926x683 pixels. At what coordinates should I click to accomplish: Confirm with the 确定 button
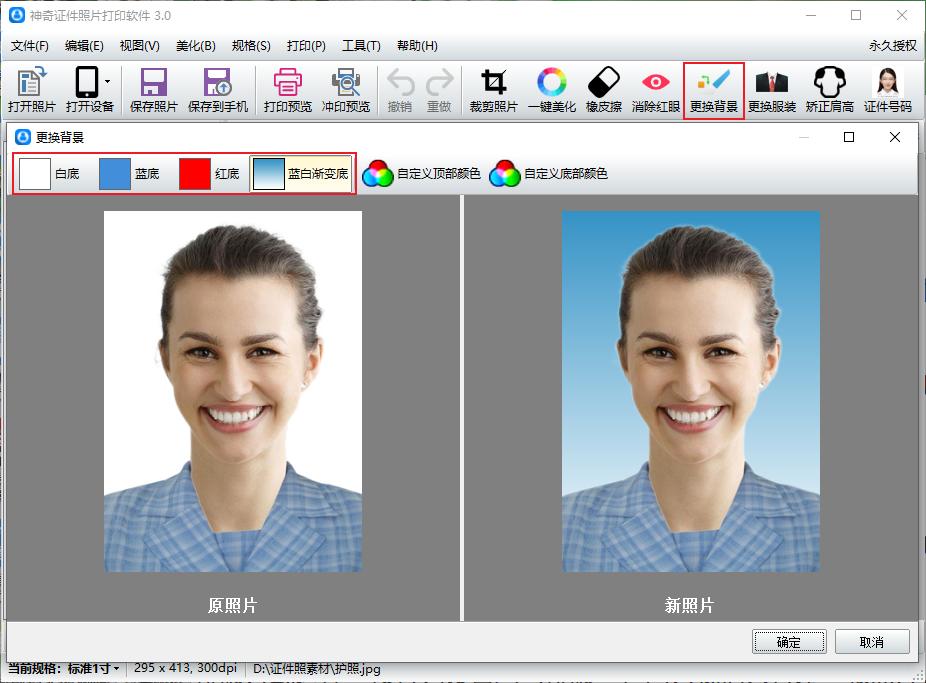tap(789, 642)
